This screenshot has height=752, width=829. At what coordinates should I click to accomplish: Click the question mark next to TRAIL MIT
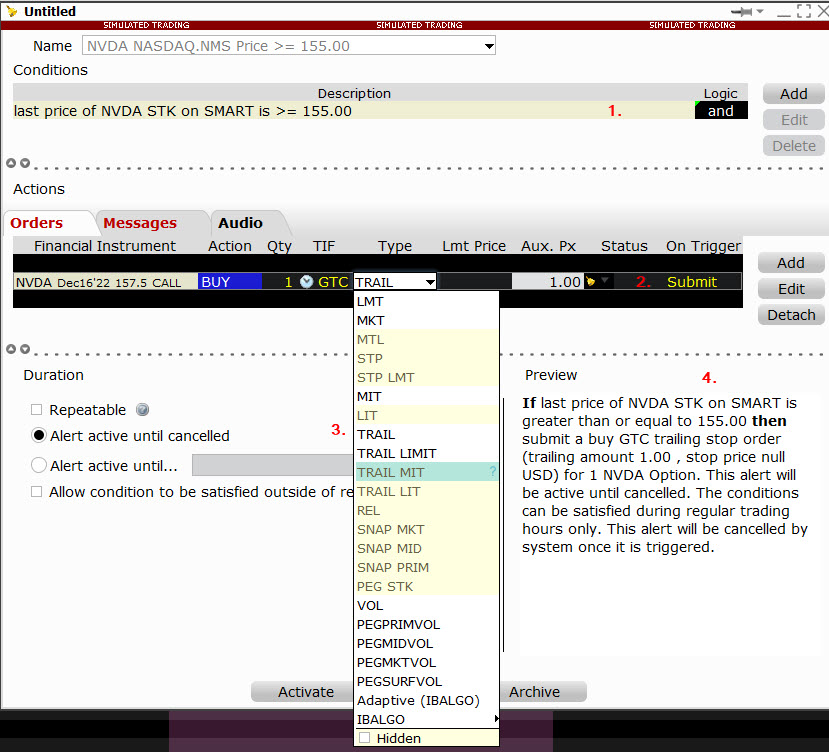492,473
